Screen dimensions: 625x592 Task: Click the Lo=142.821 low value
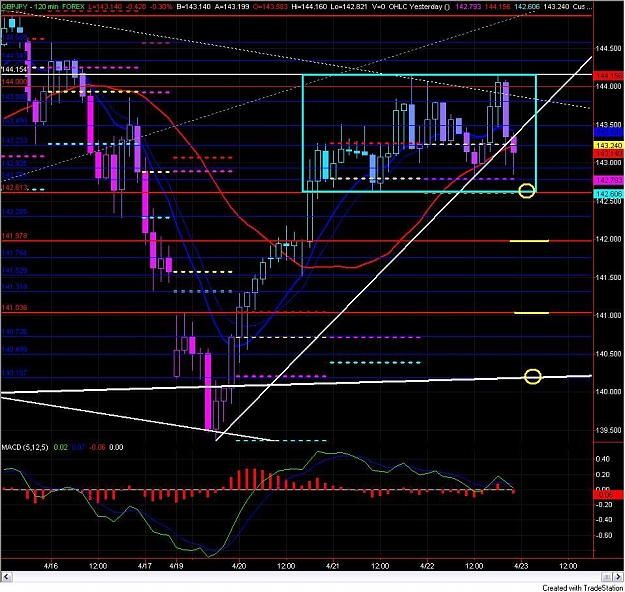[x=349, y=7]
